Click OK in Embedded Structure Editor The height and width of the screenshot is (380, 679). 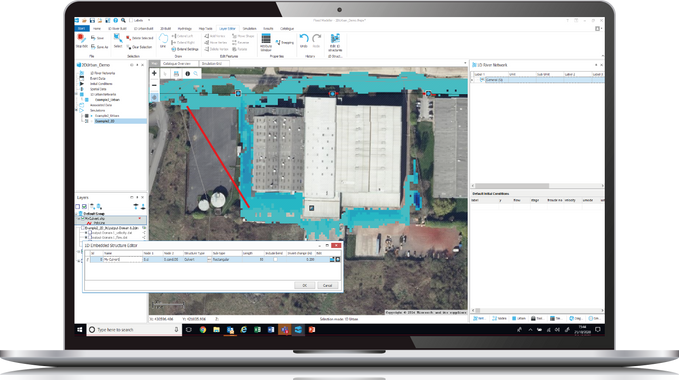click(x=304, y=286)
